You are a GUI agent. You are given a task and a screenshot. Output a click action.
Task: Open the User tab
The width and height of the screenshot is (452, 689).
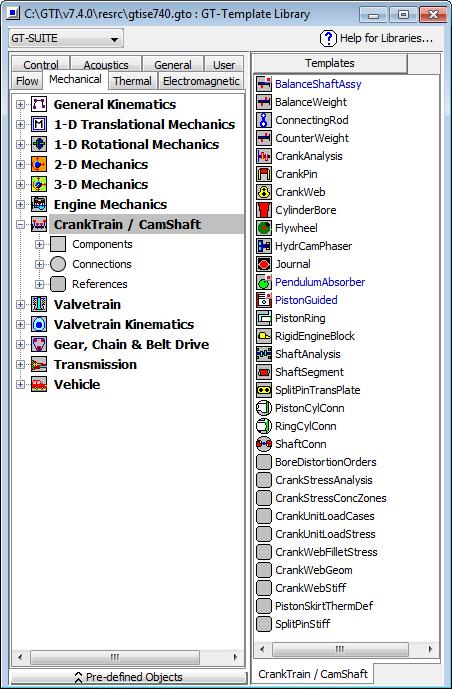click(224, 64)
